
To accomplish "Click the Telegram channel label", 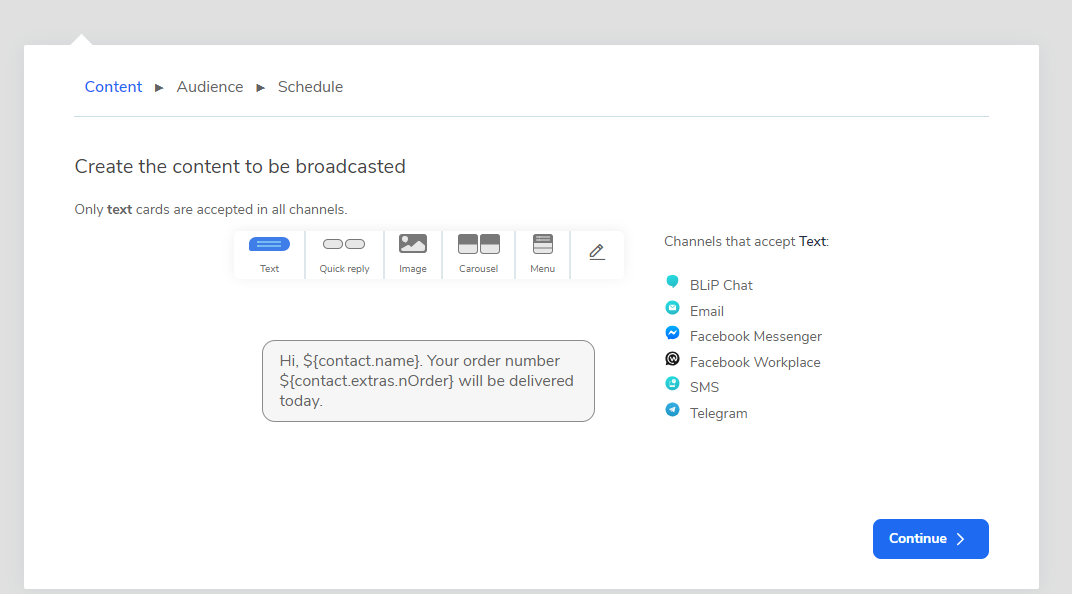I will pos(718,413).
